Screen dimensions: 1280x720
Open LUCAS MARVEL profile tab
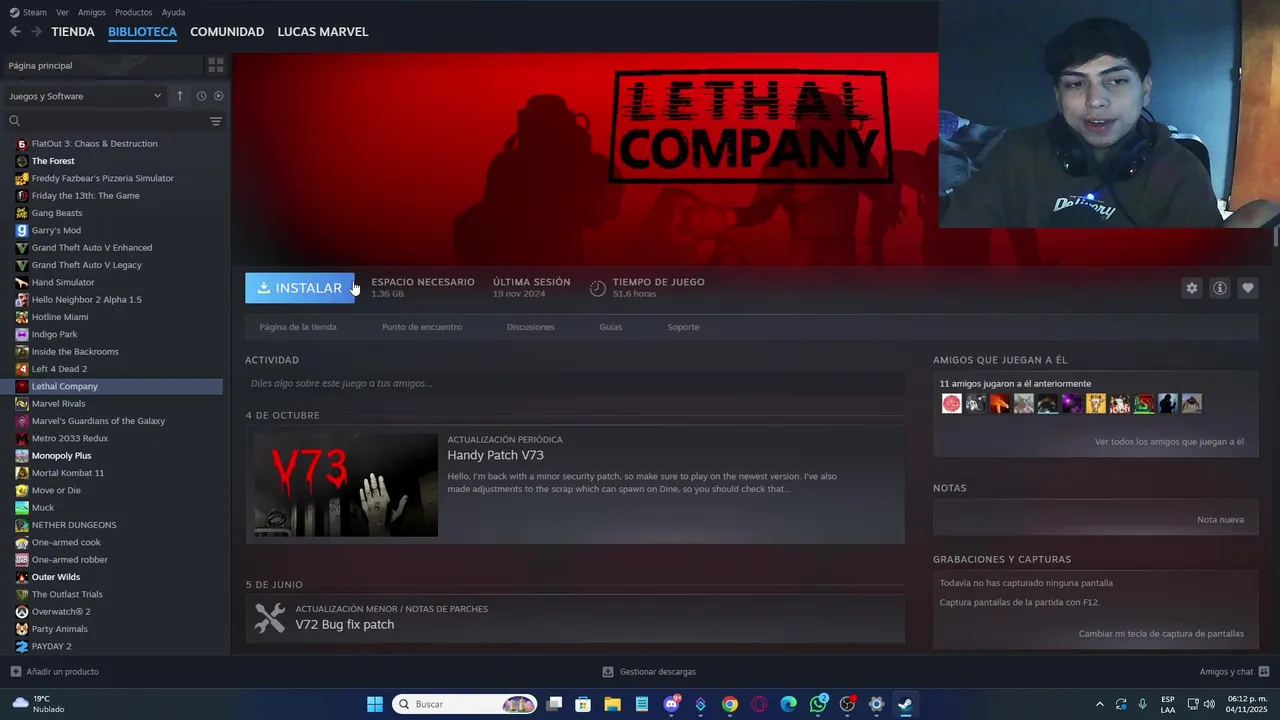click(323, 32)
